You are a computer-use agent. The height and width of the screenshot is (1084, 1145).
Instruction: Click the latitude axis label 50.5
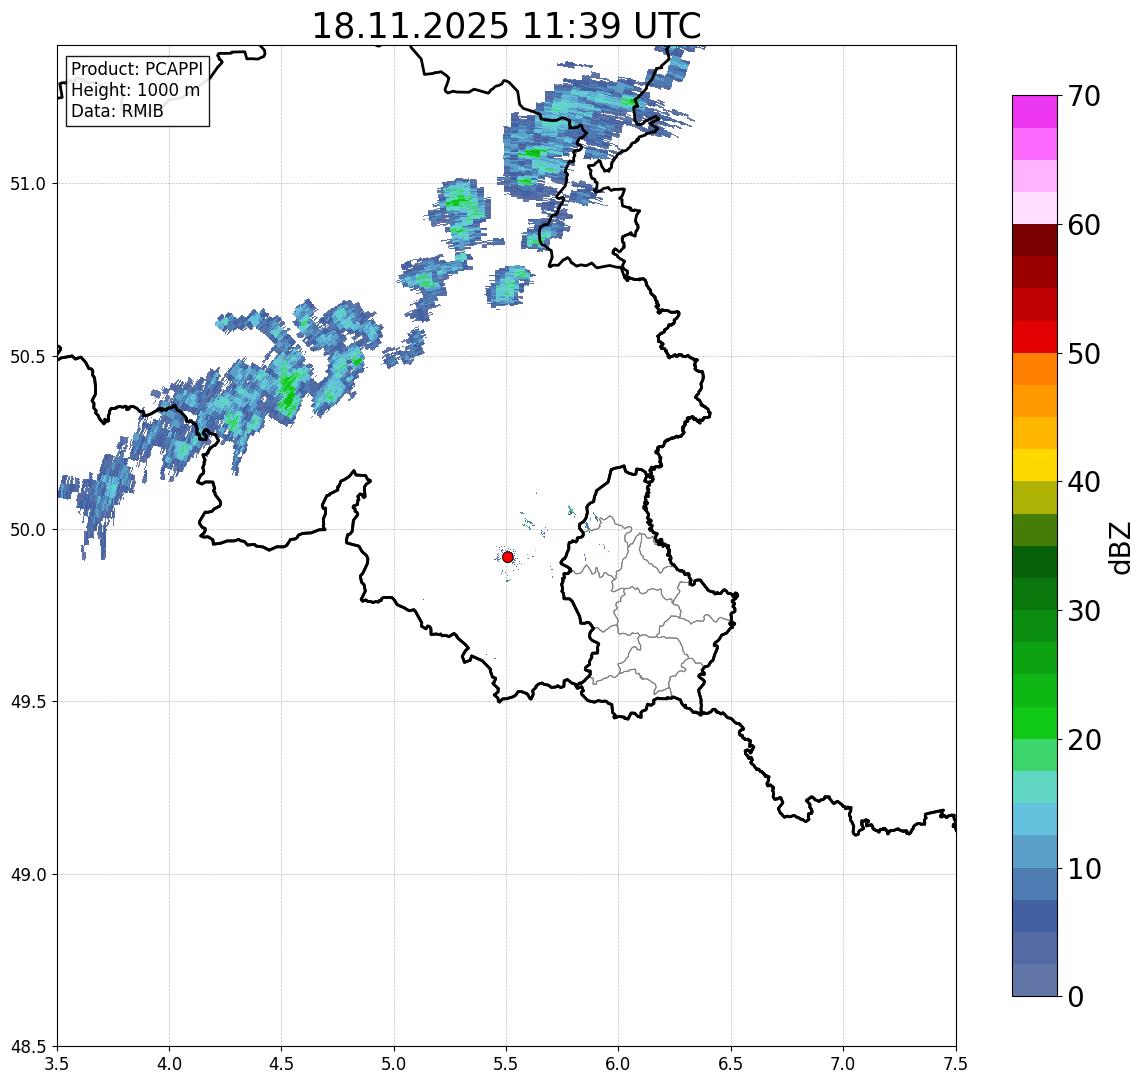[28, 357]
